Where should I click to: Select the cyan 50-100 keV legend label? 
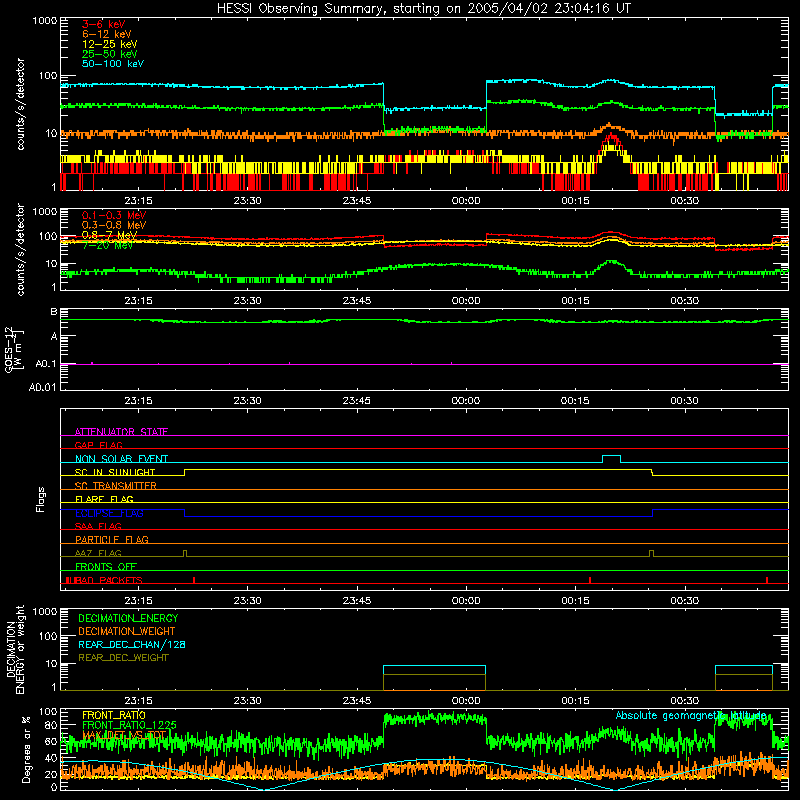(113, 64)
